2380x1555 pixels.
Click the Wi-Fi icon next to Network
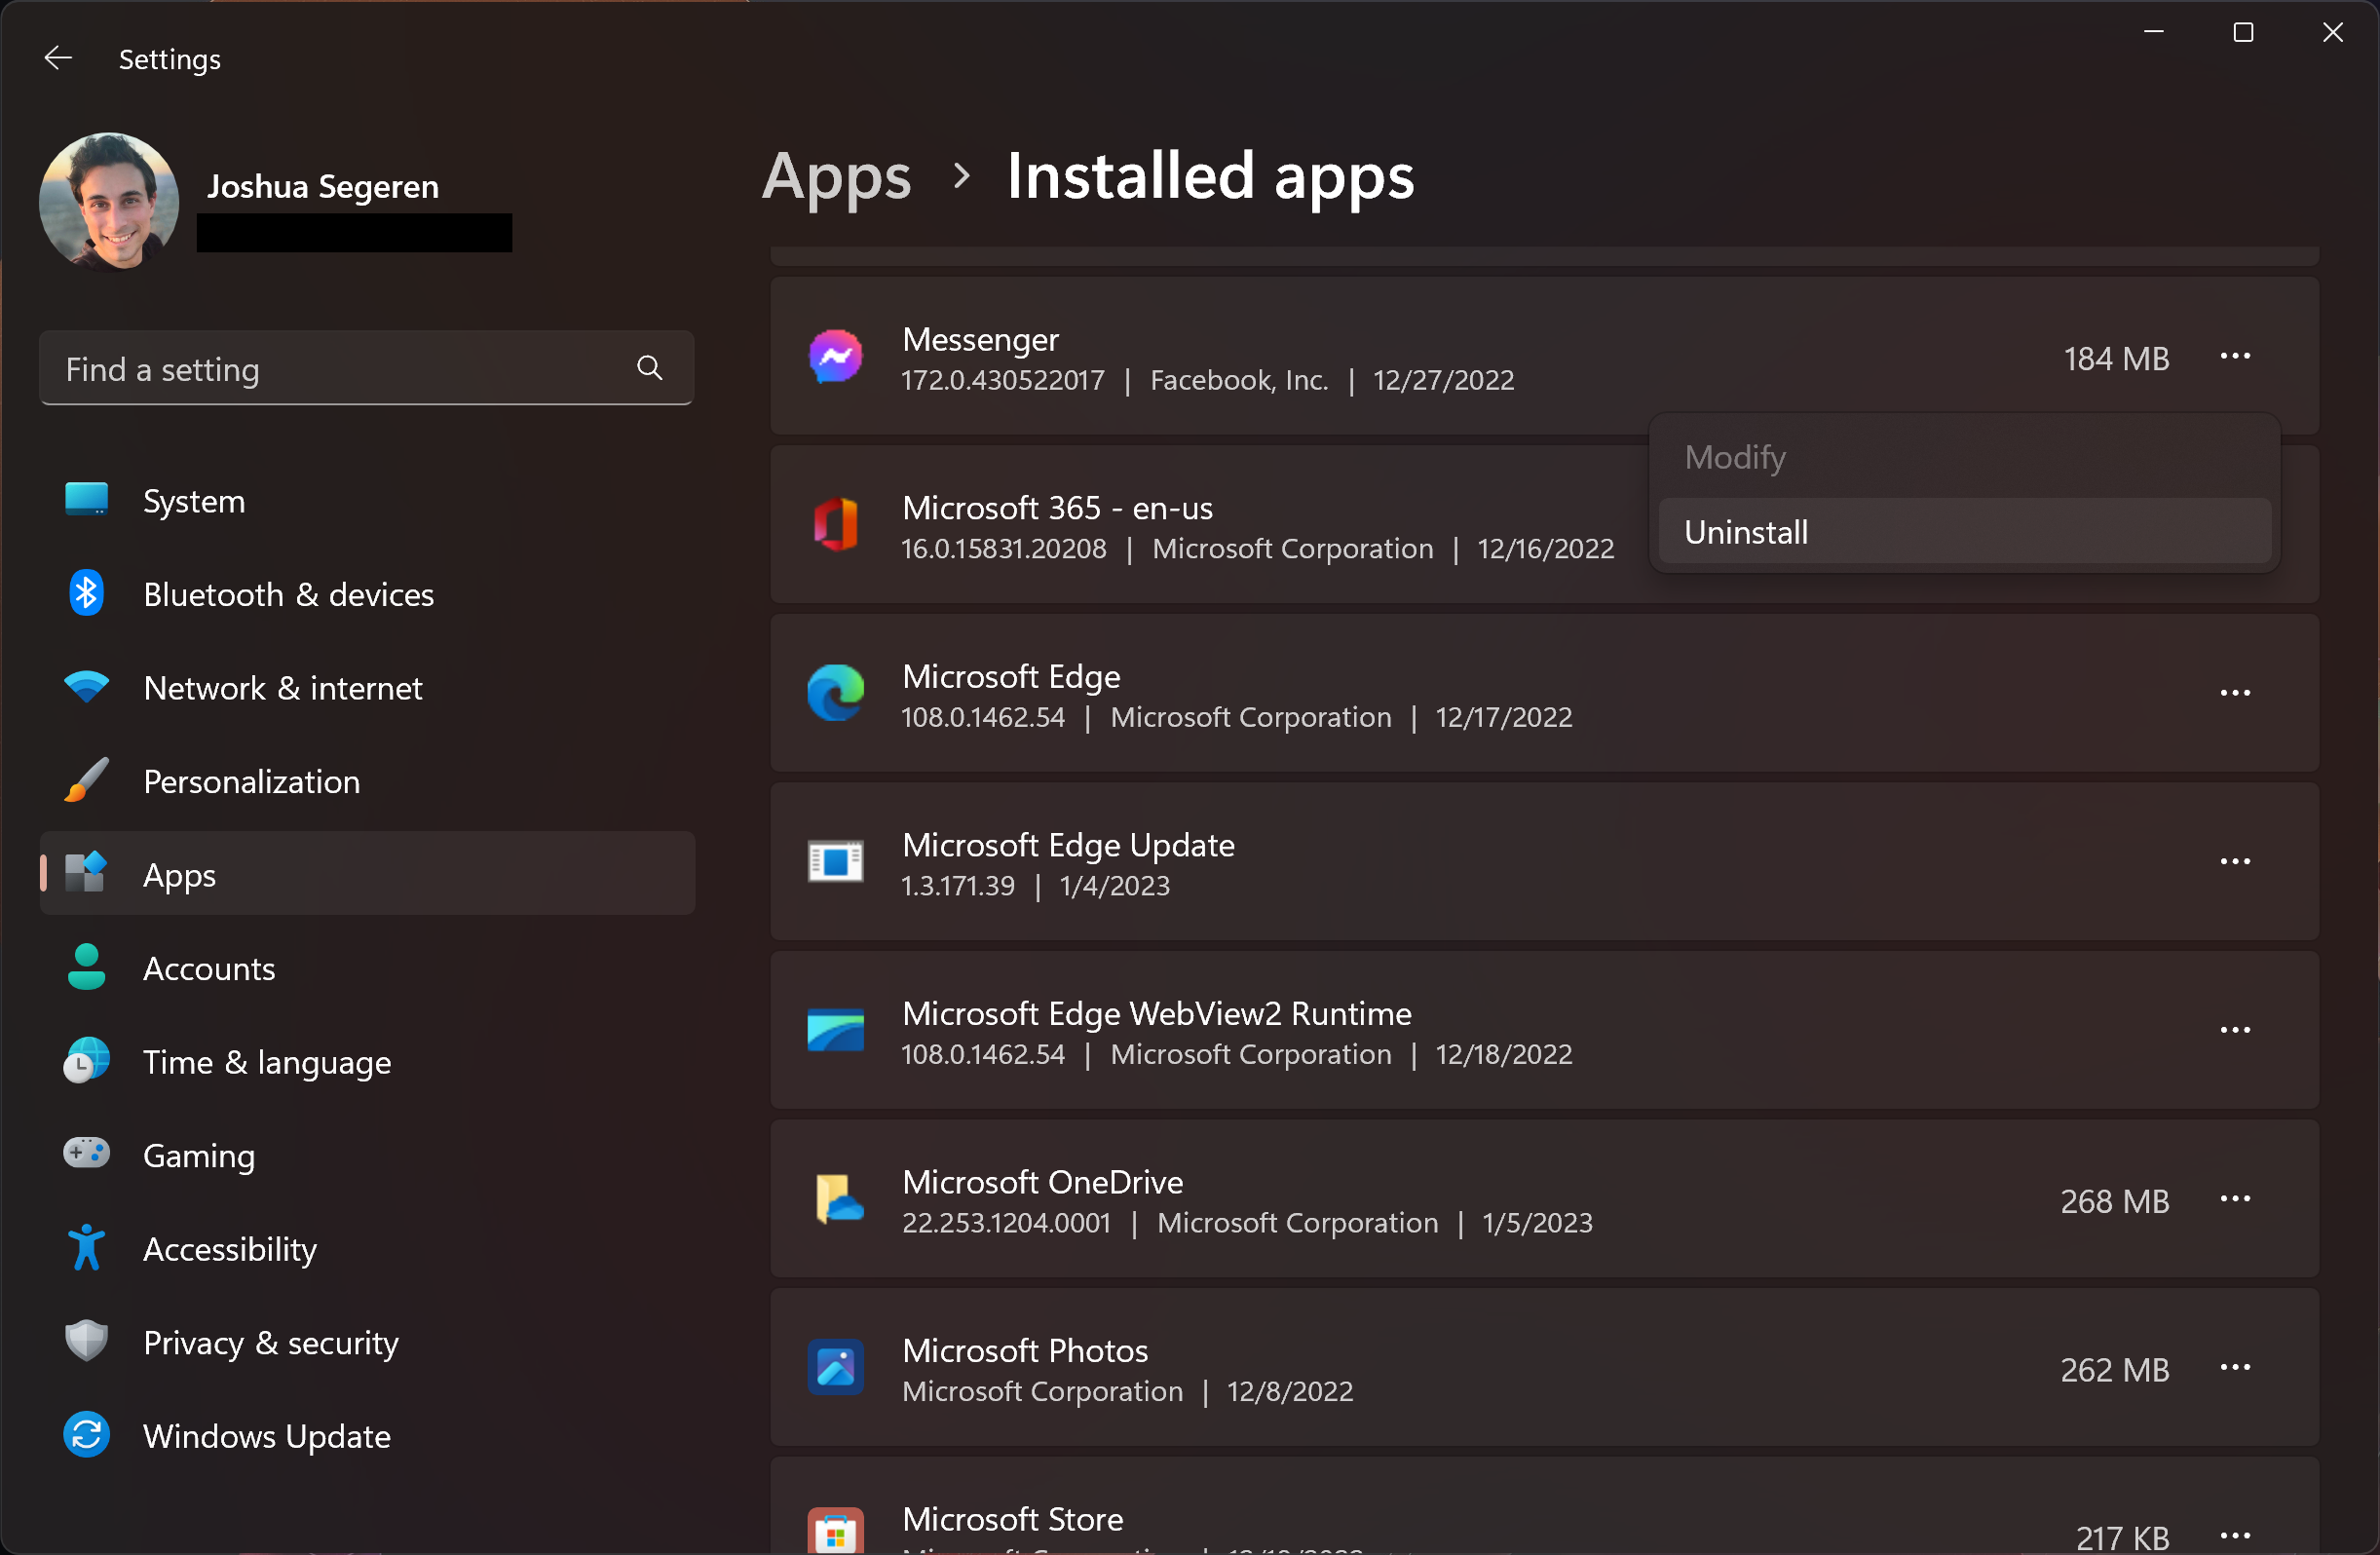tap(86, 687)
